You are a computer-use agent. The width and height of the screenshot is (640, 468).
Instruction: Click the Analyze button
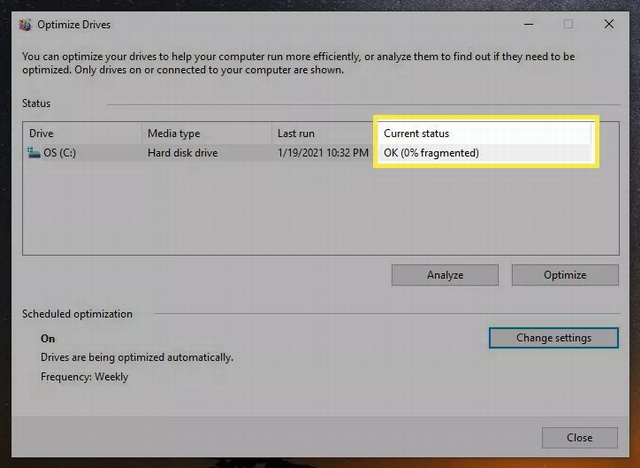(x=445, y=275)
